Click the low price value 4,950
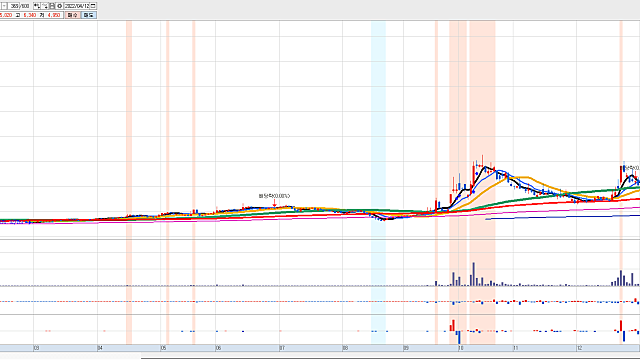This screenshot has width=640, height=360. coord(54,15)
